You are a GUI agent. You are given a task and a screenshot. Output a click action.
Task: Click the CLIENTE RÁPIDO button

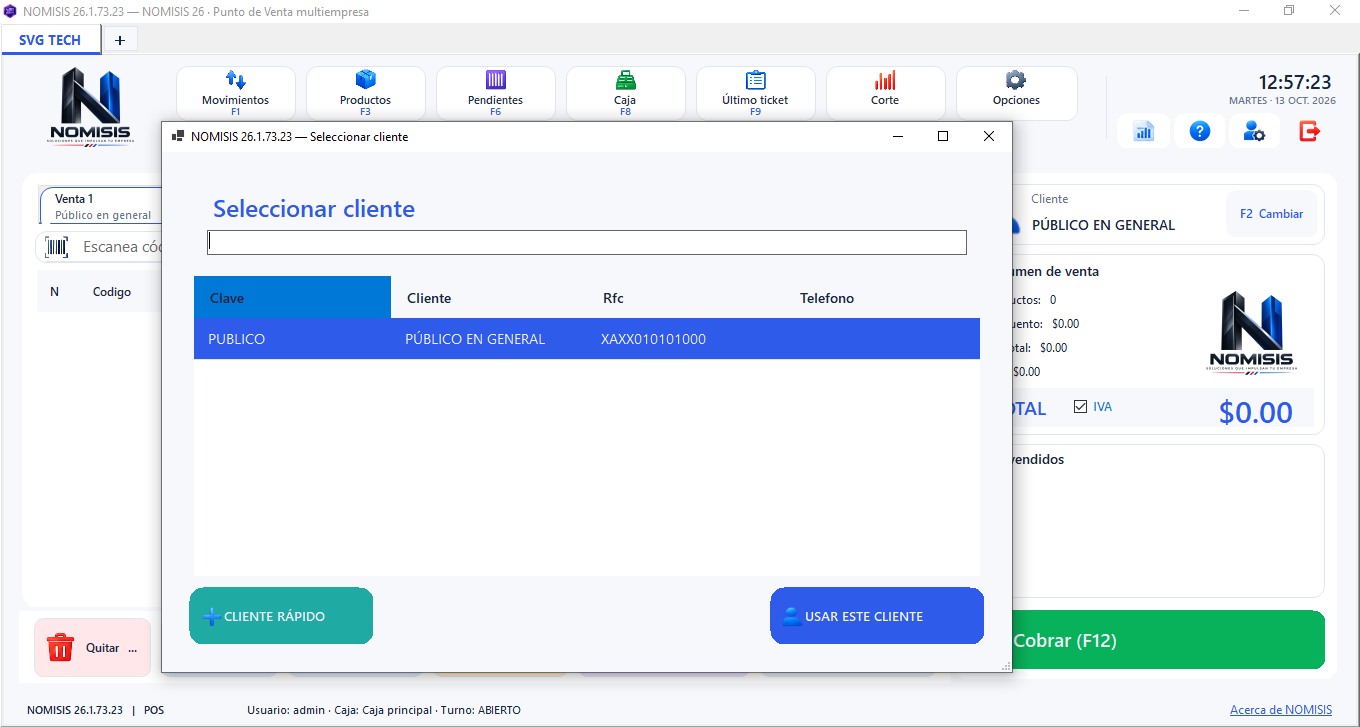[x=281, y=616]
